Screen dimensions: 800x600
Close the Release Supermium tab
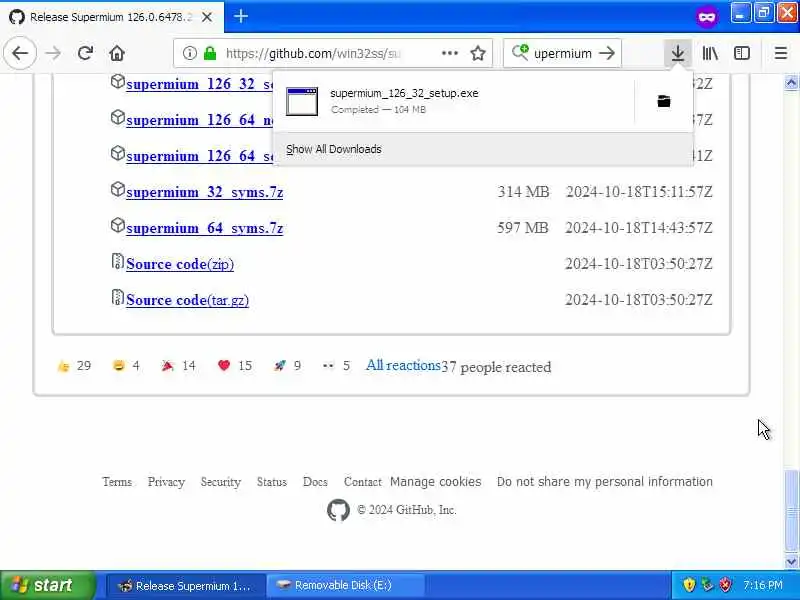pyautogui.click(x=207, y=17)
